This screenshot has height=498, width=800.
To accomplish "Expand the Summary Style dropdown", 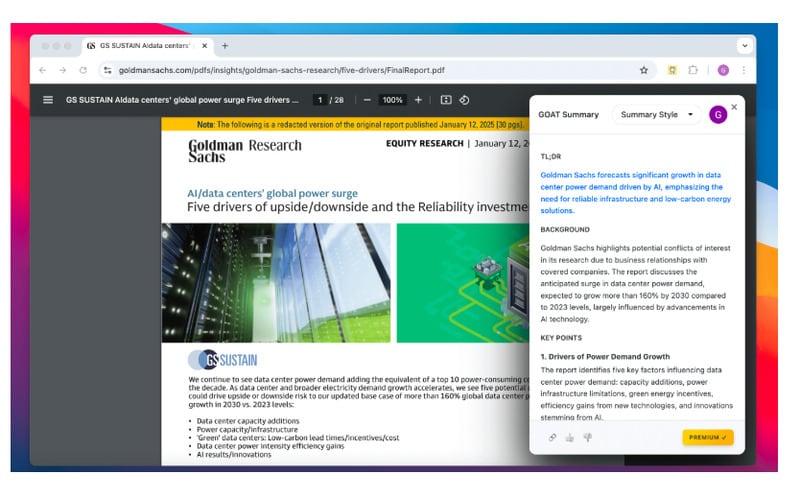I will pyautogui.click(x=655, y=115).
